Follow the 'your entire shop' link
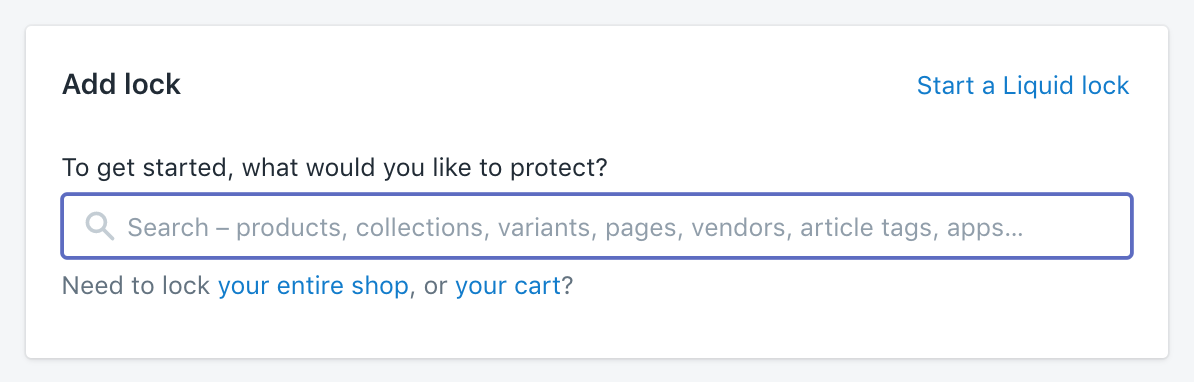1194x382 pixels. (x=313, y=286)
